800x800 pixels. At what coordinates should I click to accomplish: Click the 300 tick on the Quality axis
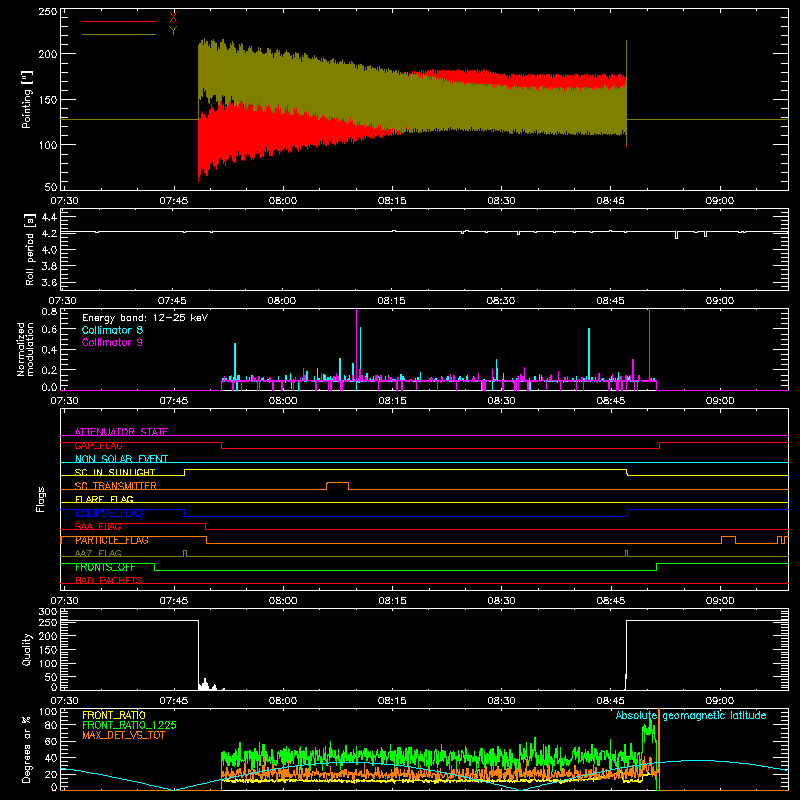[48, 611]
